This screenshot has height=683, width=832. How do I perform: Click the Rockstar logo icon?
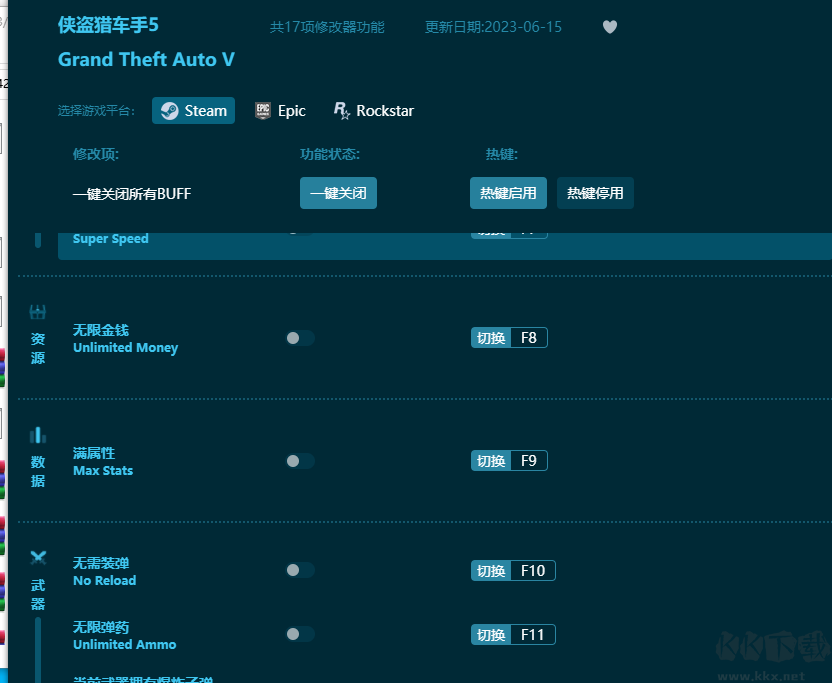click(x=341, y=110)
